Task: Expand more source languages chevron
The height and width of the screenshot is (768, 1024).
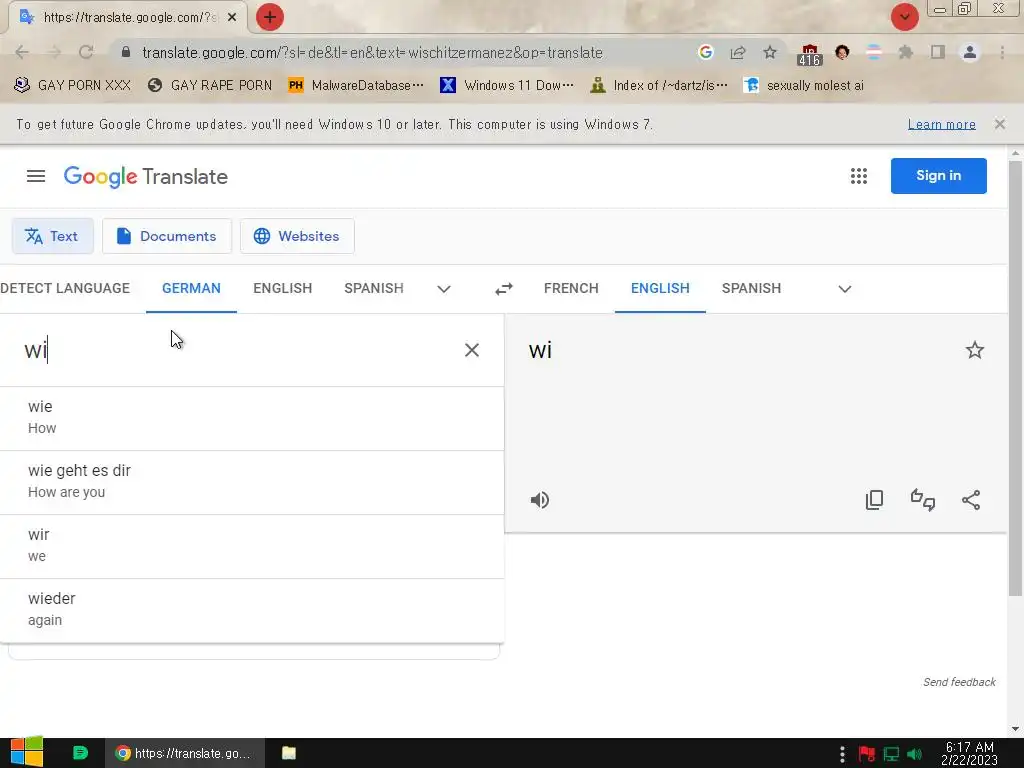Action: coord(444,289)
